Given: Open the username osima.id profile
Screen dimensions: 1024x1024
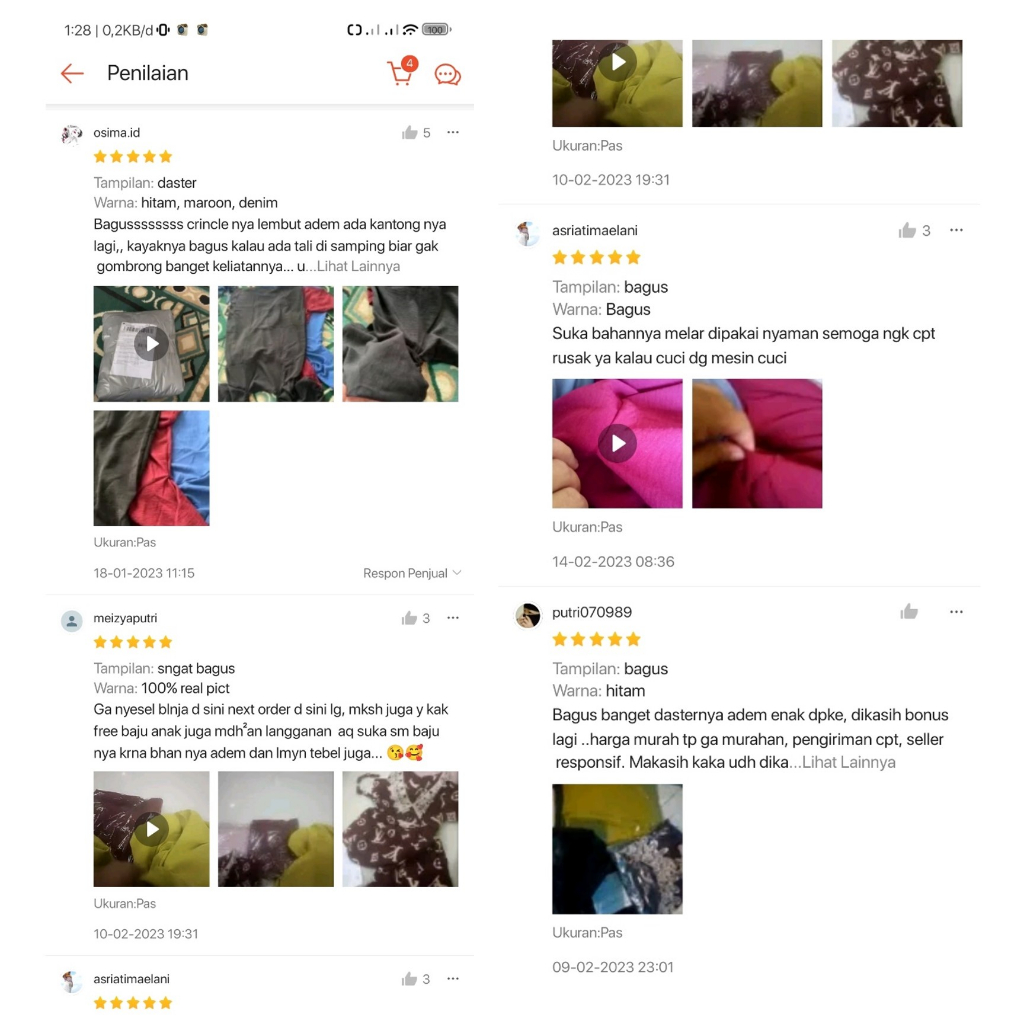Looking at the screenshot, I should (x=116, y=133).
